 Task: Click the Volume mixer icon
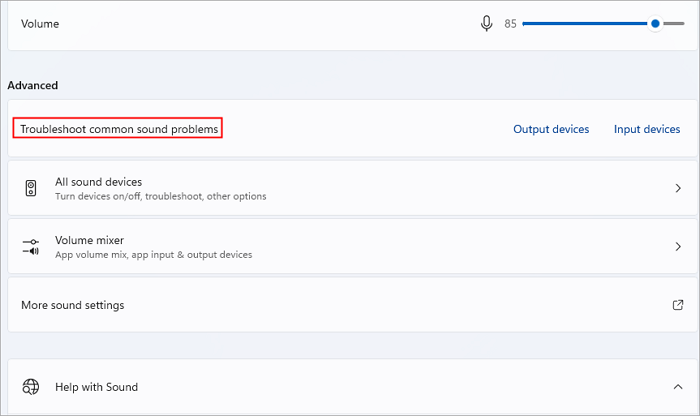pyautogui.click(x=31, y=247)
